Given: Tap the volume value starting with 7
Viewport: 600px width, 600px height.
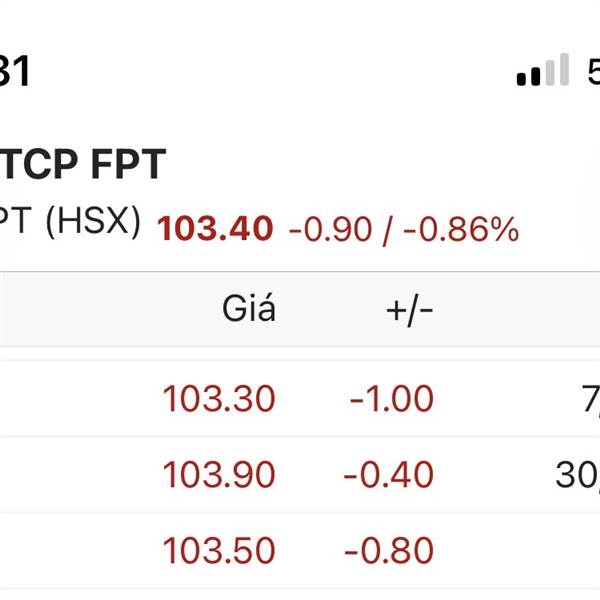Looking at the screenshot, I should (x=588, y=400).
